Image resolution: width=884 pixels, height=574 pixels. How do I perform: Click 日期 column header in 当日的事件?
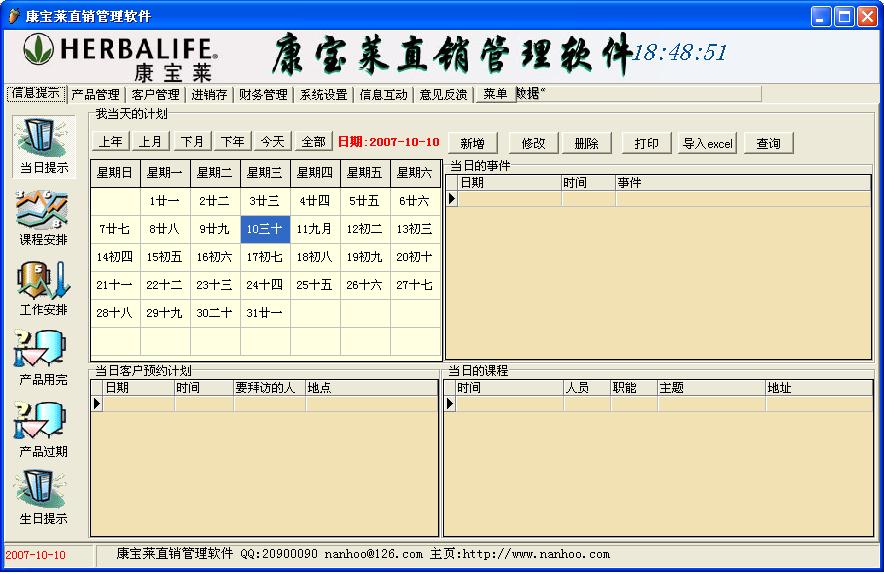510,183
